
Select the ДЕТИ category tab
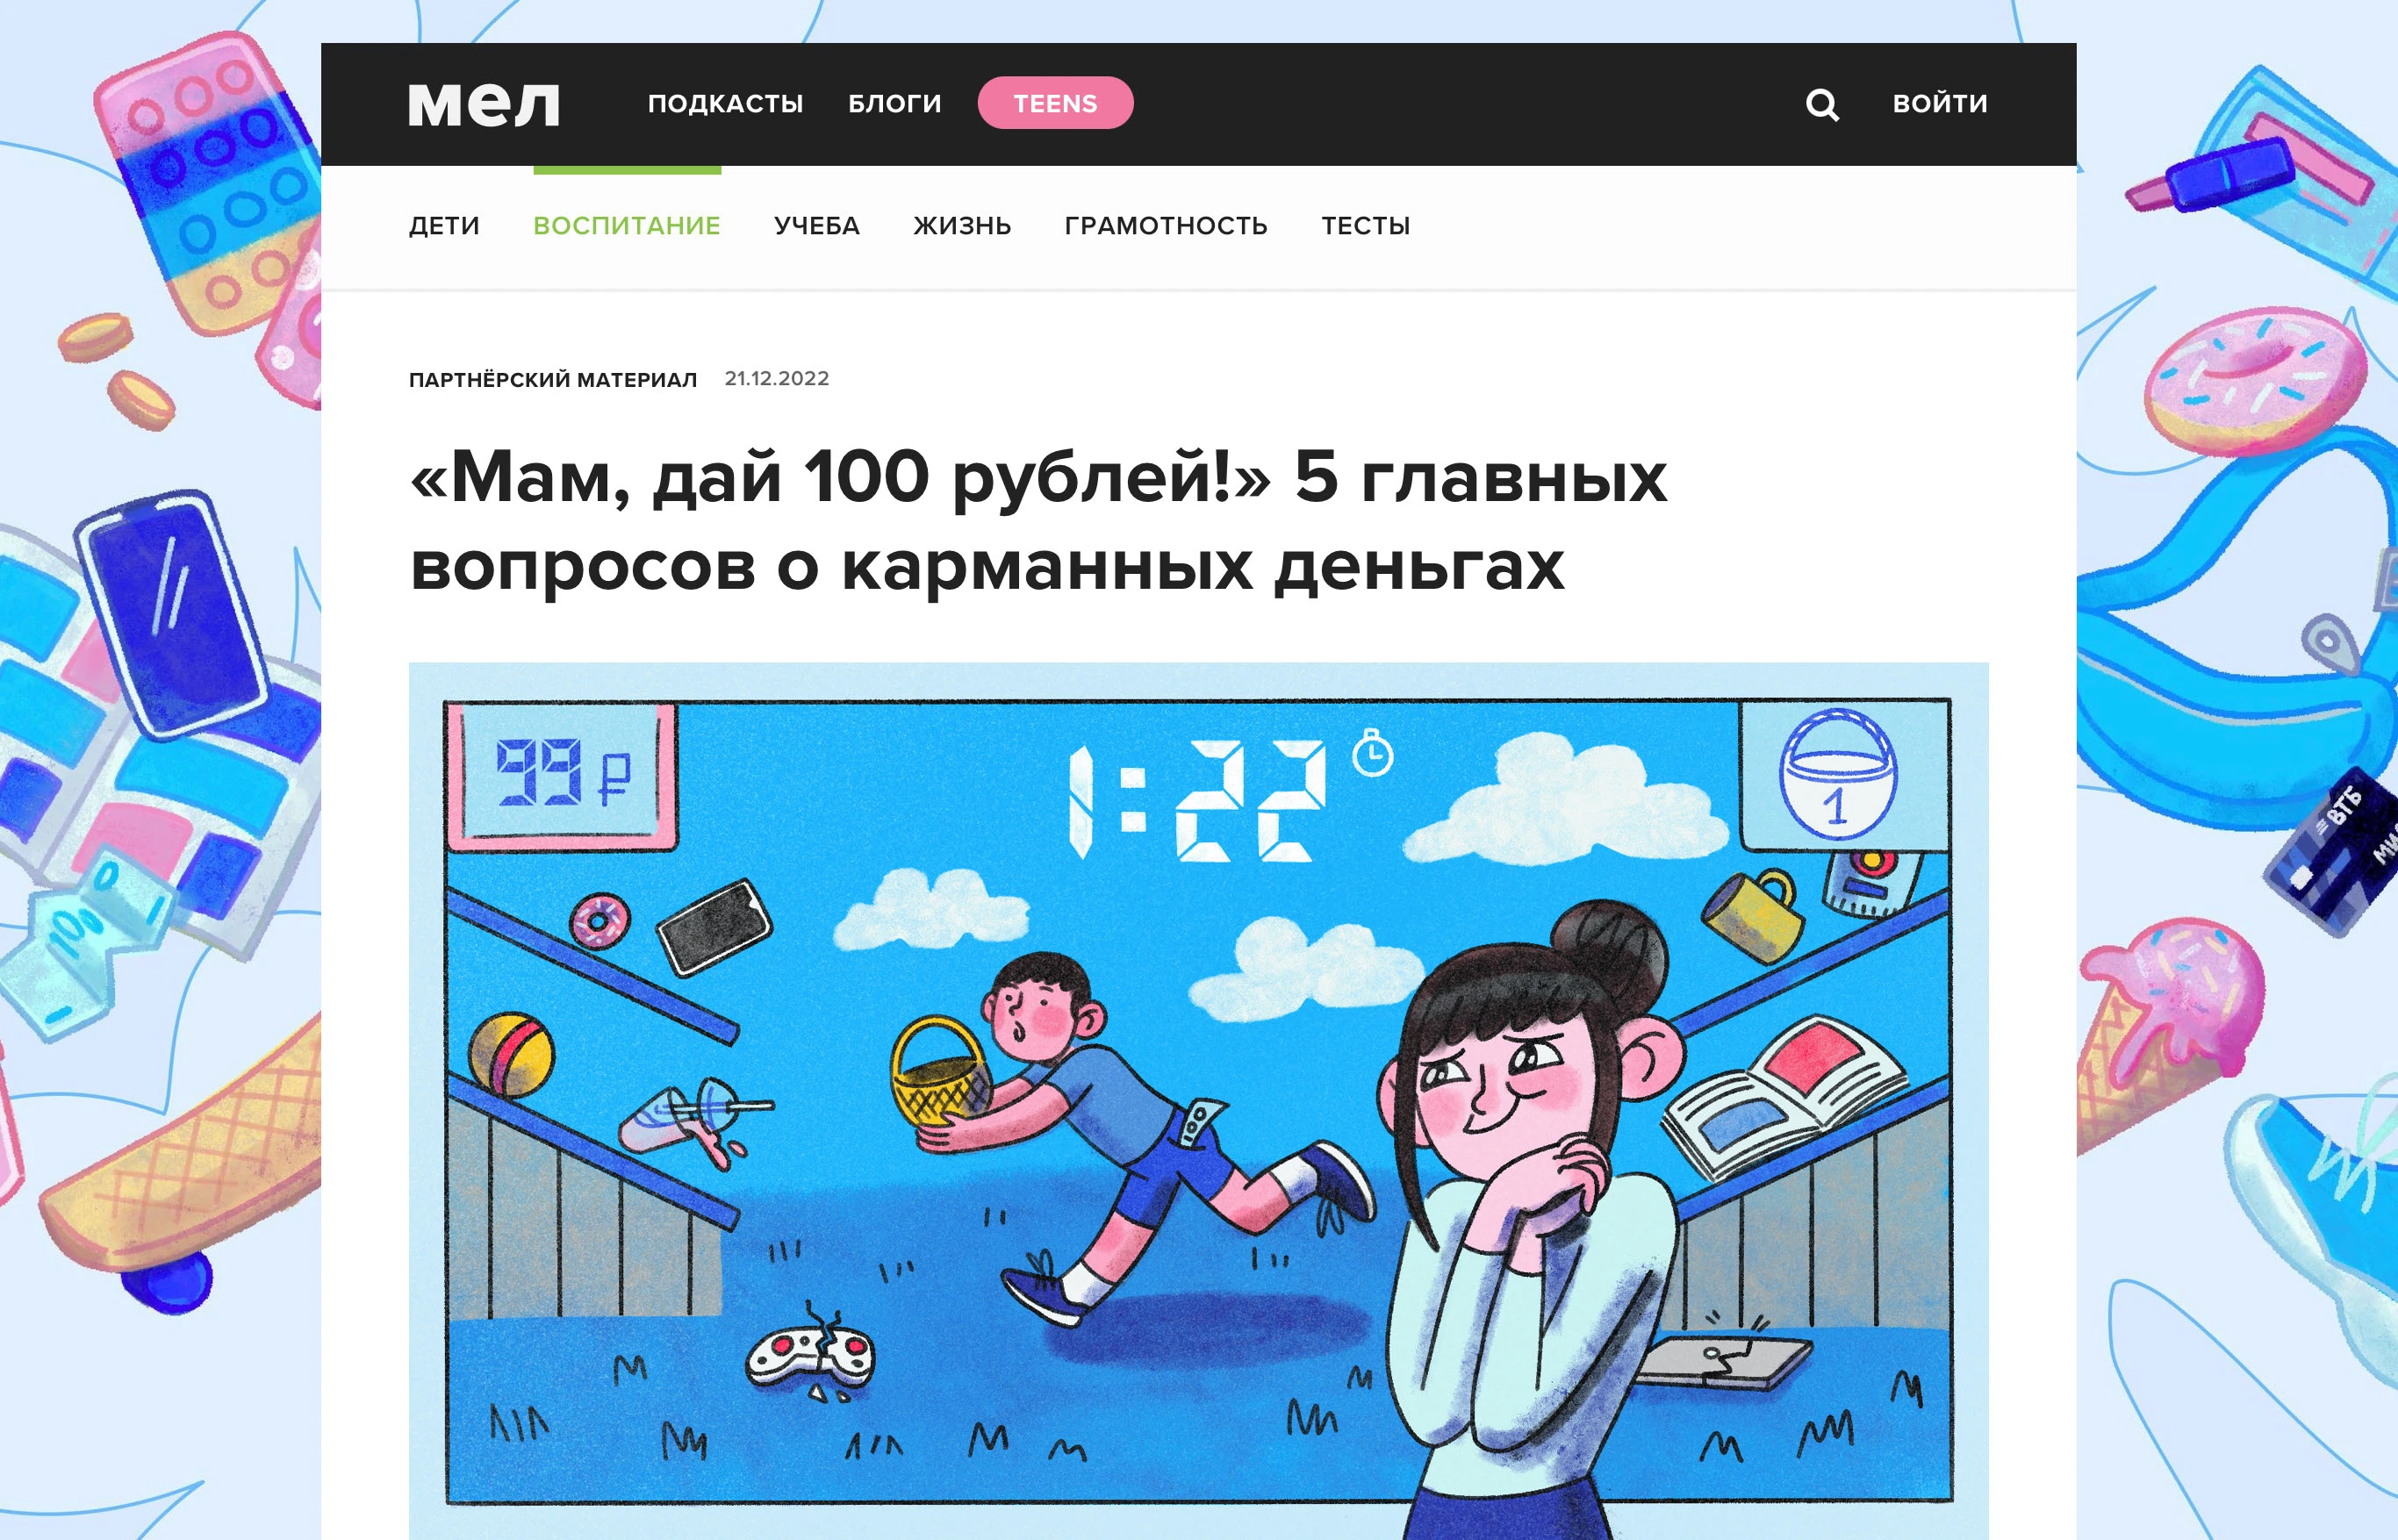click(x=444, y=226)
